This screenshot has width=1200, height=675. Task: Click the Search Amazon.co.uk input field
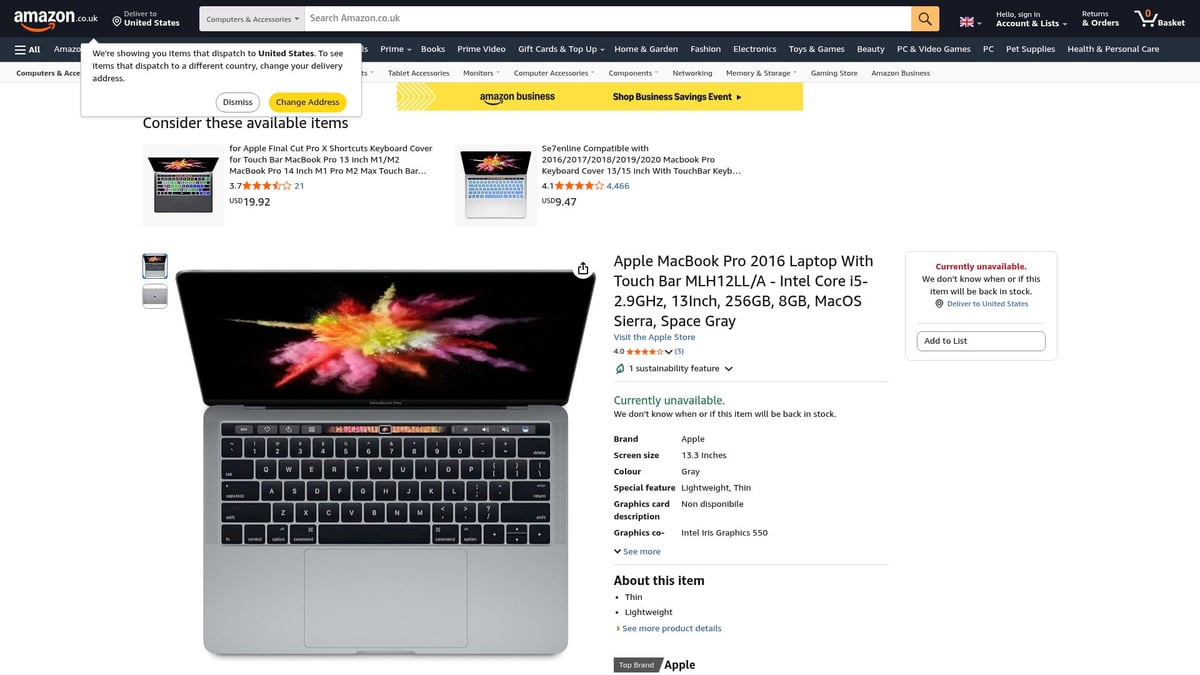point(606,18)
